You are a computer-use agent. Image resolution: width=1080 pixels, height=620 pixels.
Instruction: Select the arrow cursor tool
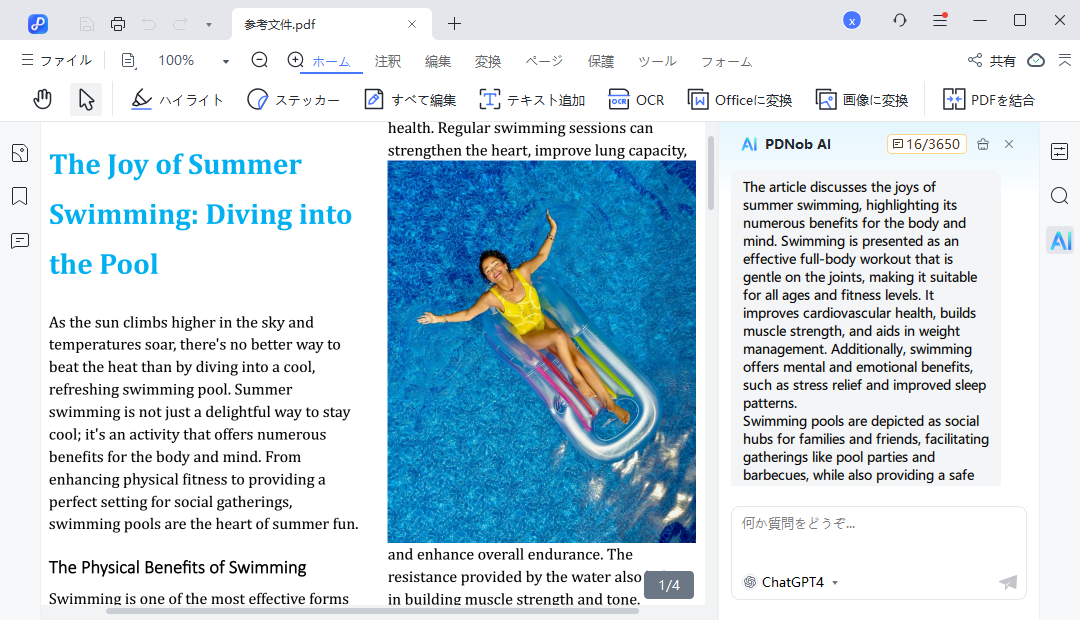(x=86, y=99)
